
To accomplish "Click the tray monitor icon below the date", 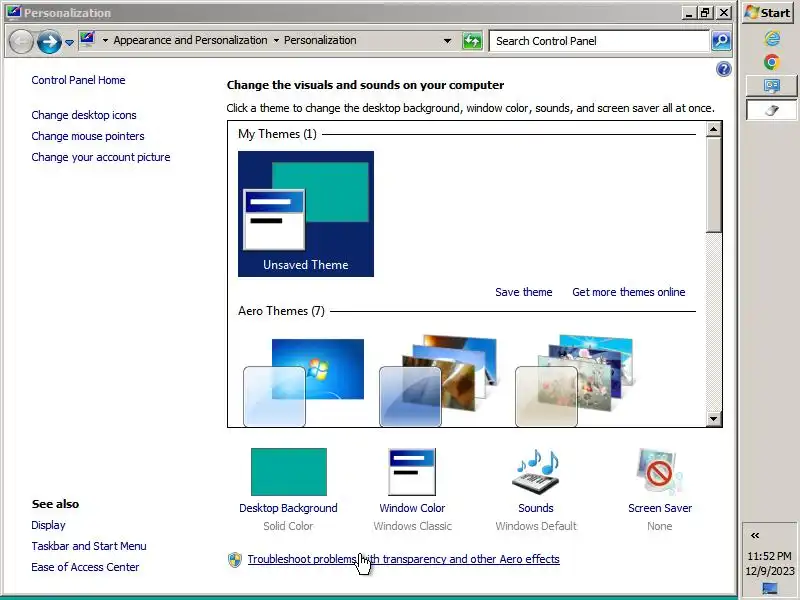I will coord(769,589).
